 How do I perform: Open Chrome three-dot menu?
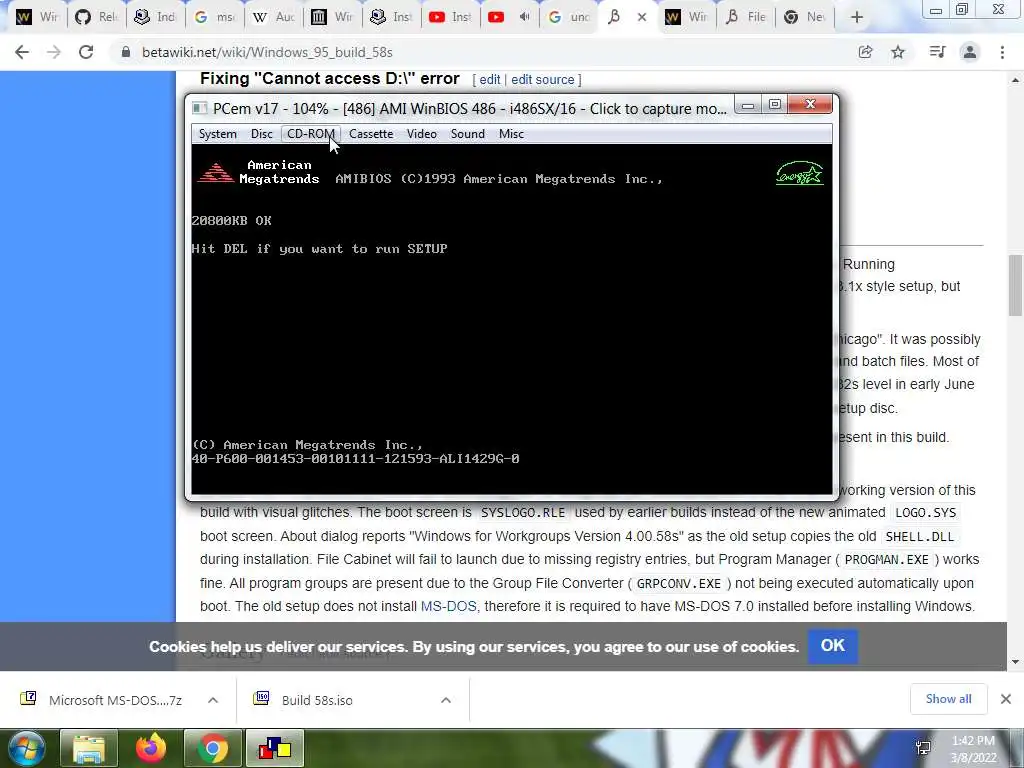point(1002,52)
